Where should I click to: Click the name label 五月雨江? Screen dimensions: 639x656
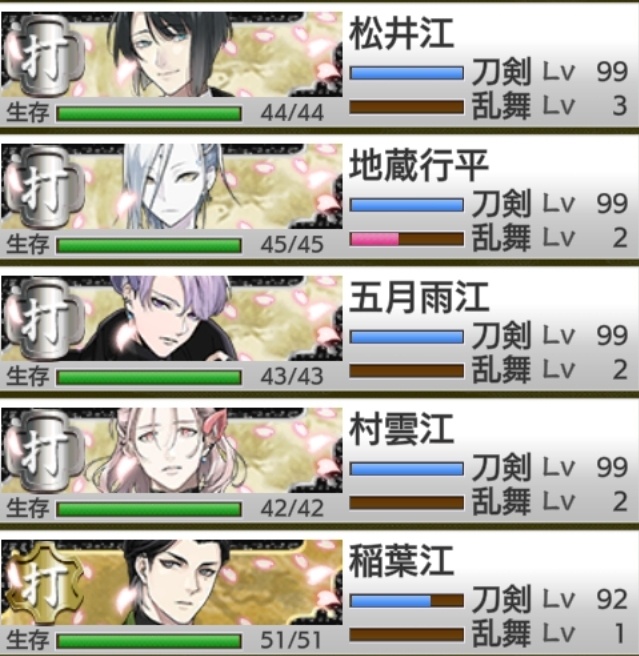pos(419,297)
